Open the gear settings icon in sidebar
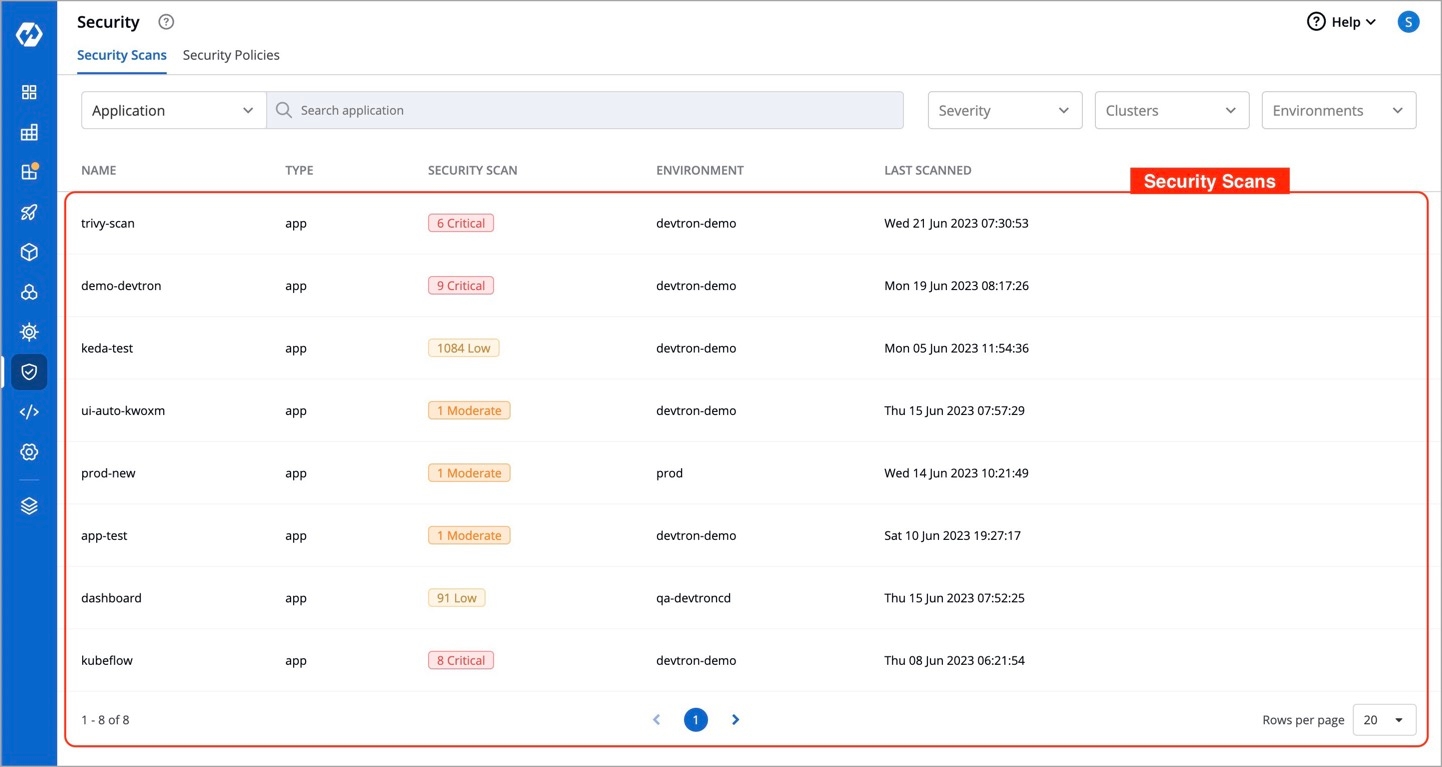Viewport: 1442px width, 767px height. [x=29, y=452]
